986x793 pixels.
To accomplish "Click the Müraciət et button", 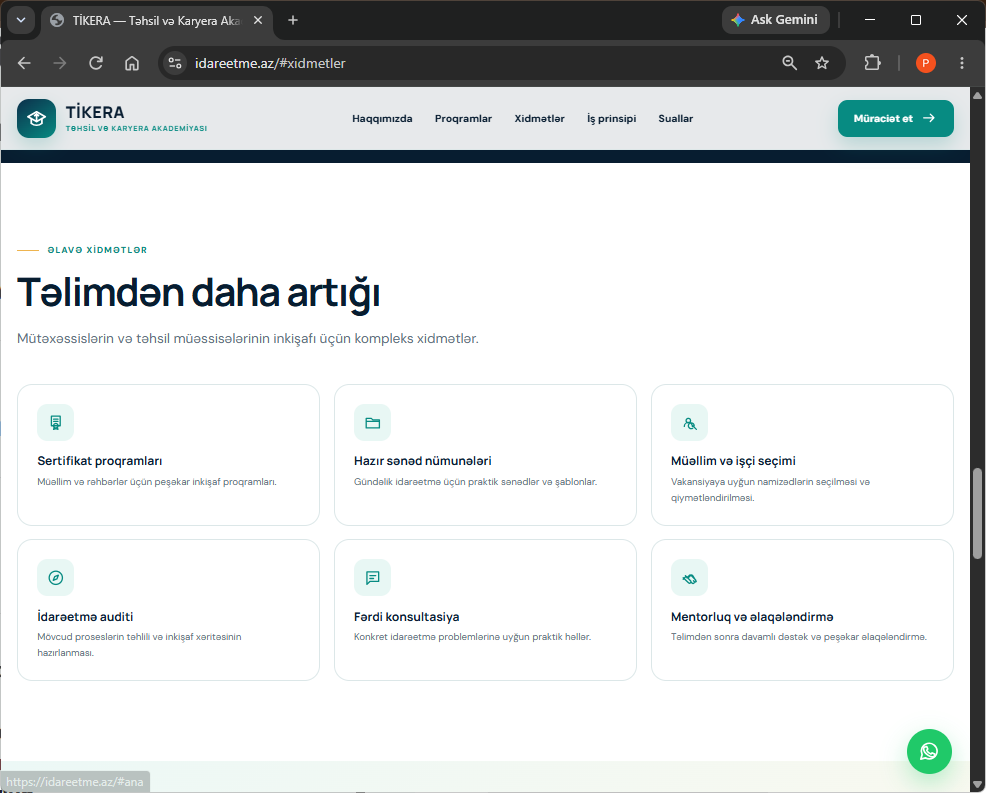I will (x=895, y=118).
